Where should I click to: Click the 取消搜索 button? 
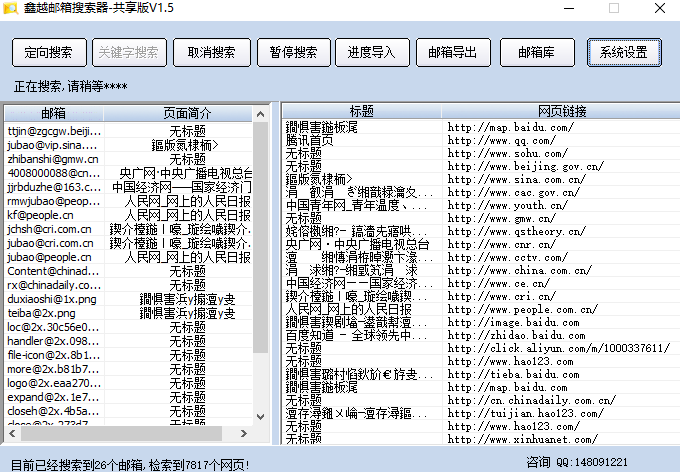coord(212,52)
